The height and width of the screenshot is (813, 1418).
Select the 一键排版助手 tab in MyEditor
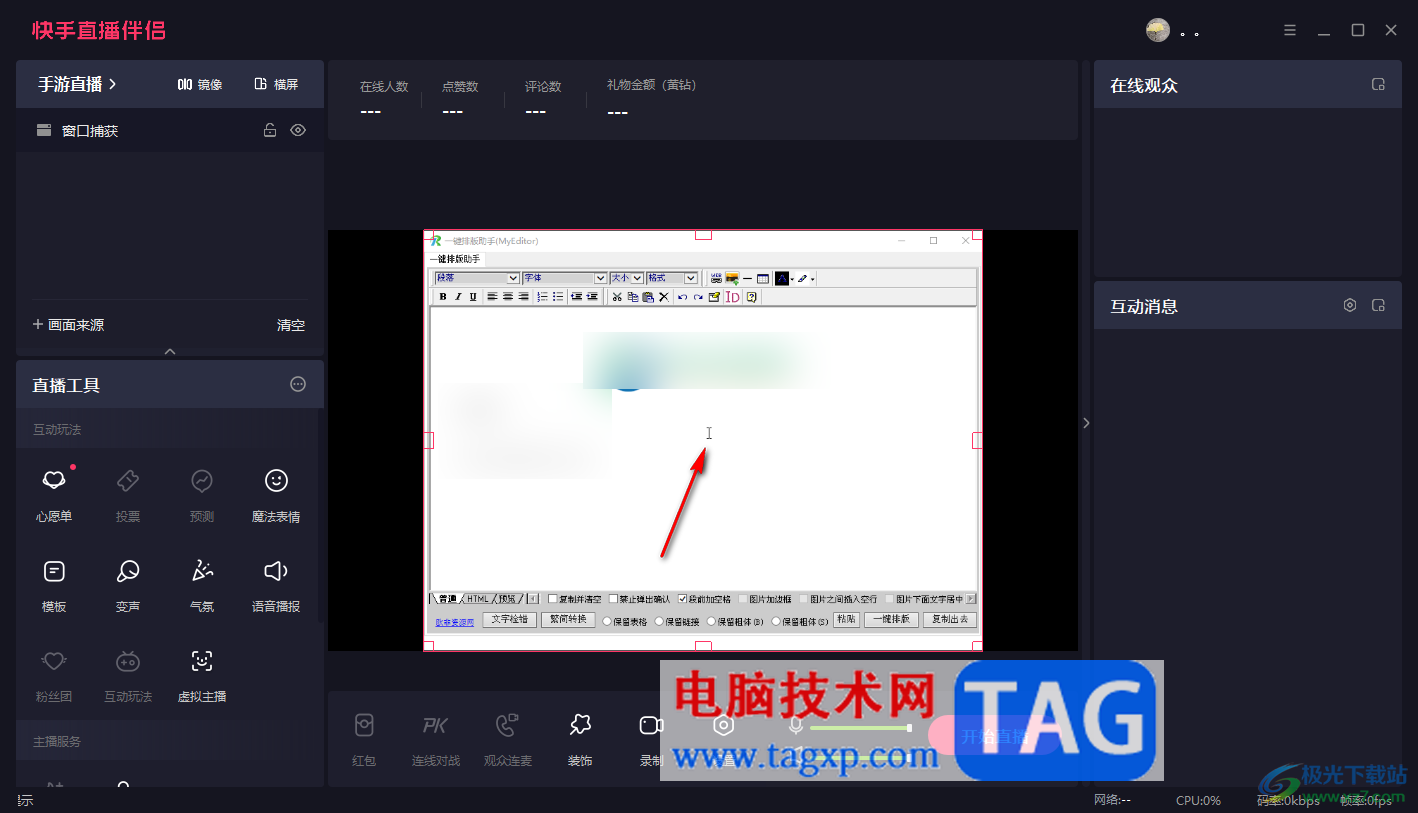(x=455, y=259)
